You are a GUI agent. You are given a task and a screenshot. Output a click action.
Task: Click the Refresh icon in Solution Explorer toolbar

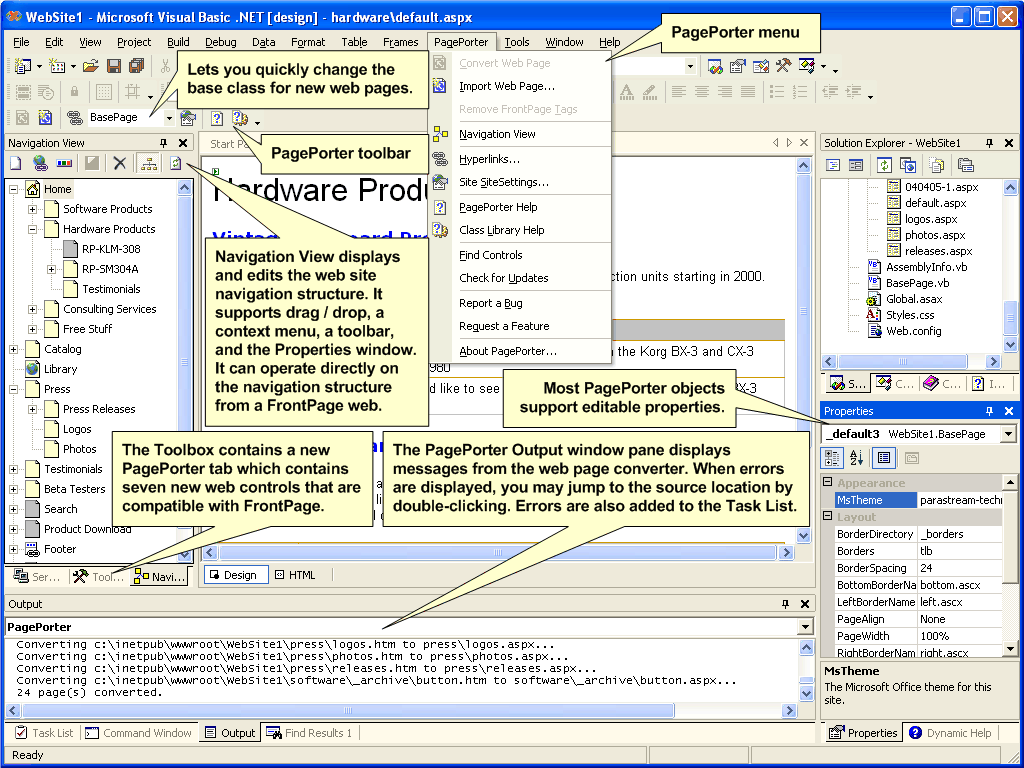[884, 165]
